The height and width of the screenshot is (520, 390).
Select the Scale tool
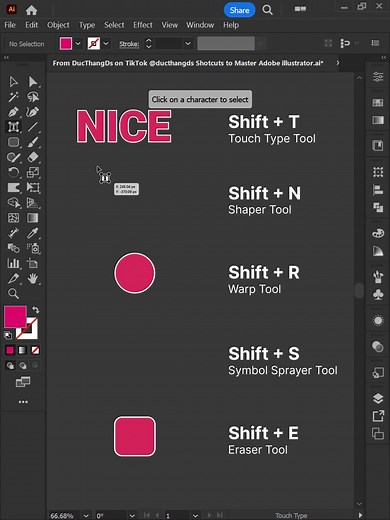[33, 172]
